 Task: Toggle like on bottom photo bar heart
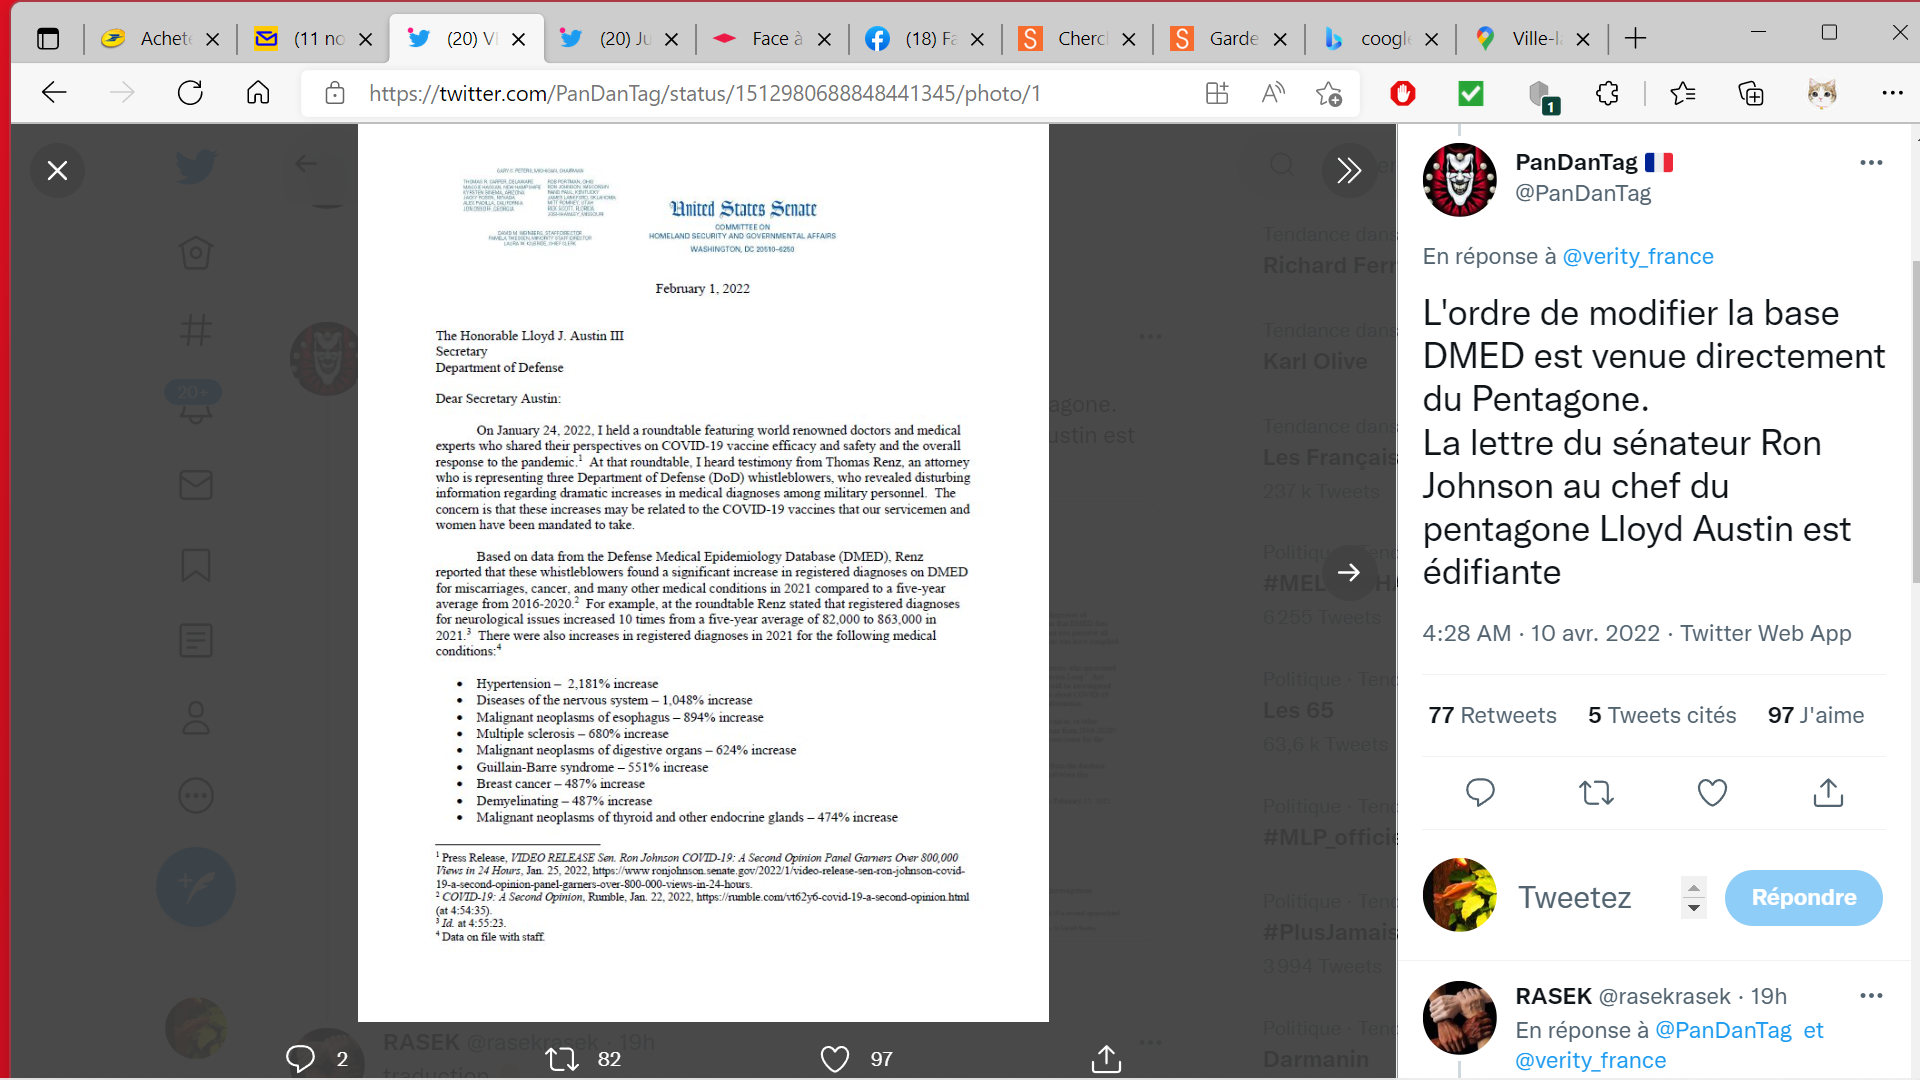click(x=835, y=1059)
